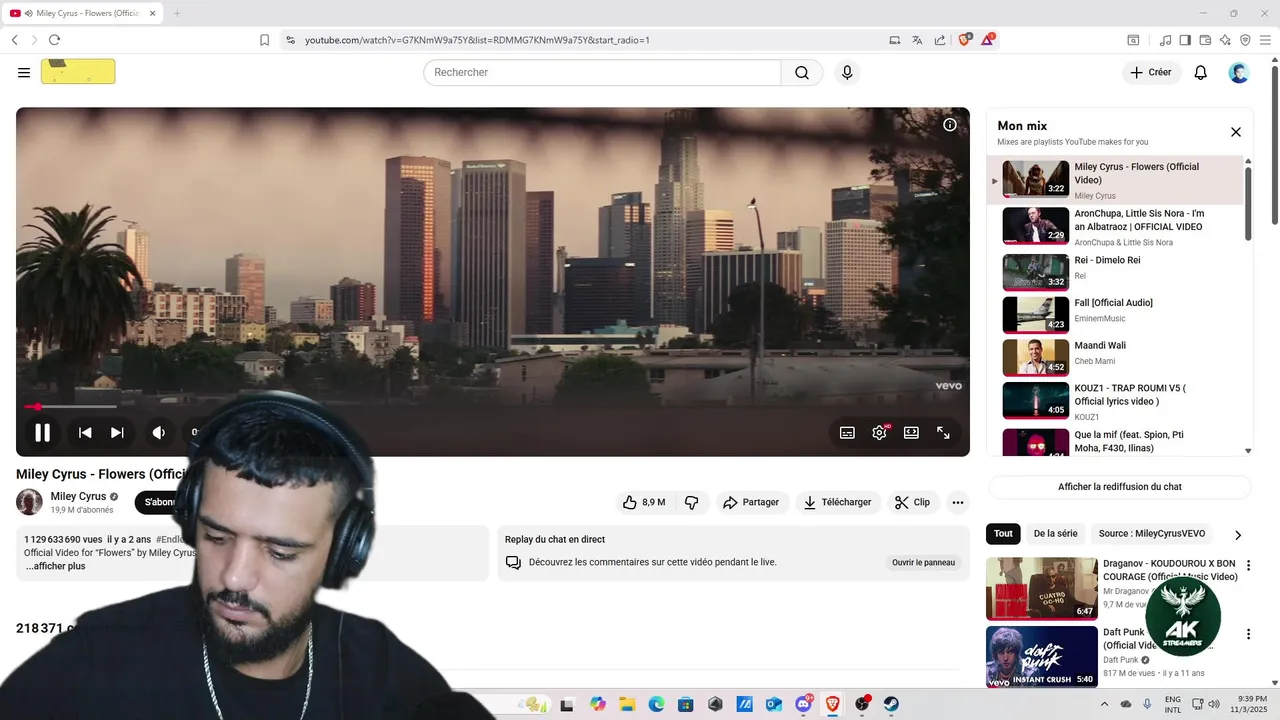Open the Miley Cyrus channel name
1280x720 pixels.
(78, 496)
